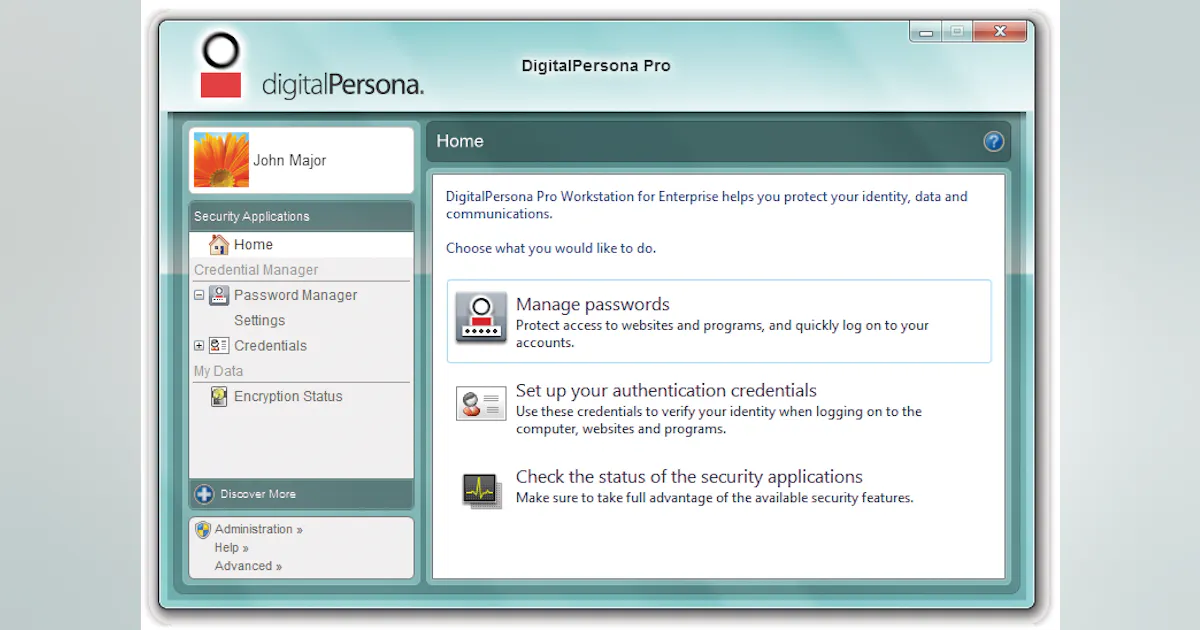Click the Encryption Status icon
The width and height of the screenshot is (1200, 630).
coord(219,396)
